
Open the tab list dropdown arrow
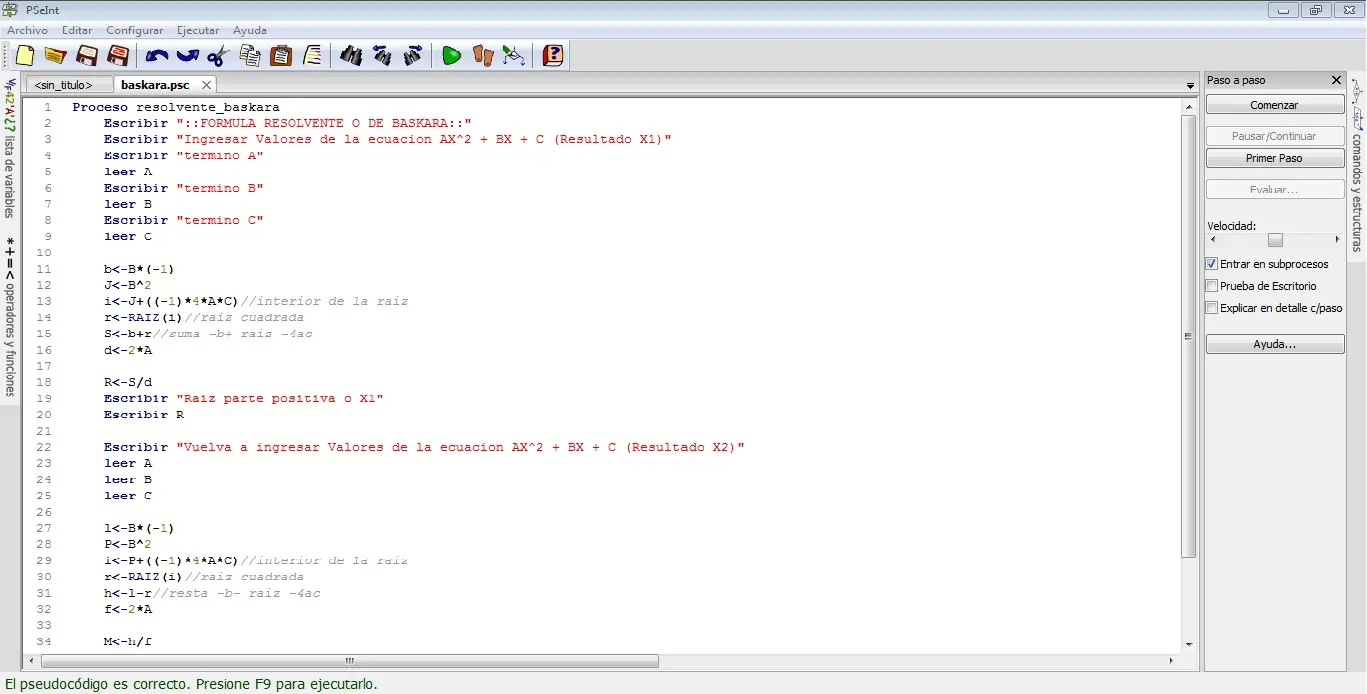coord(1190,86)
